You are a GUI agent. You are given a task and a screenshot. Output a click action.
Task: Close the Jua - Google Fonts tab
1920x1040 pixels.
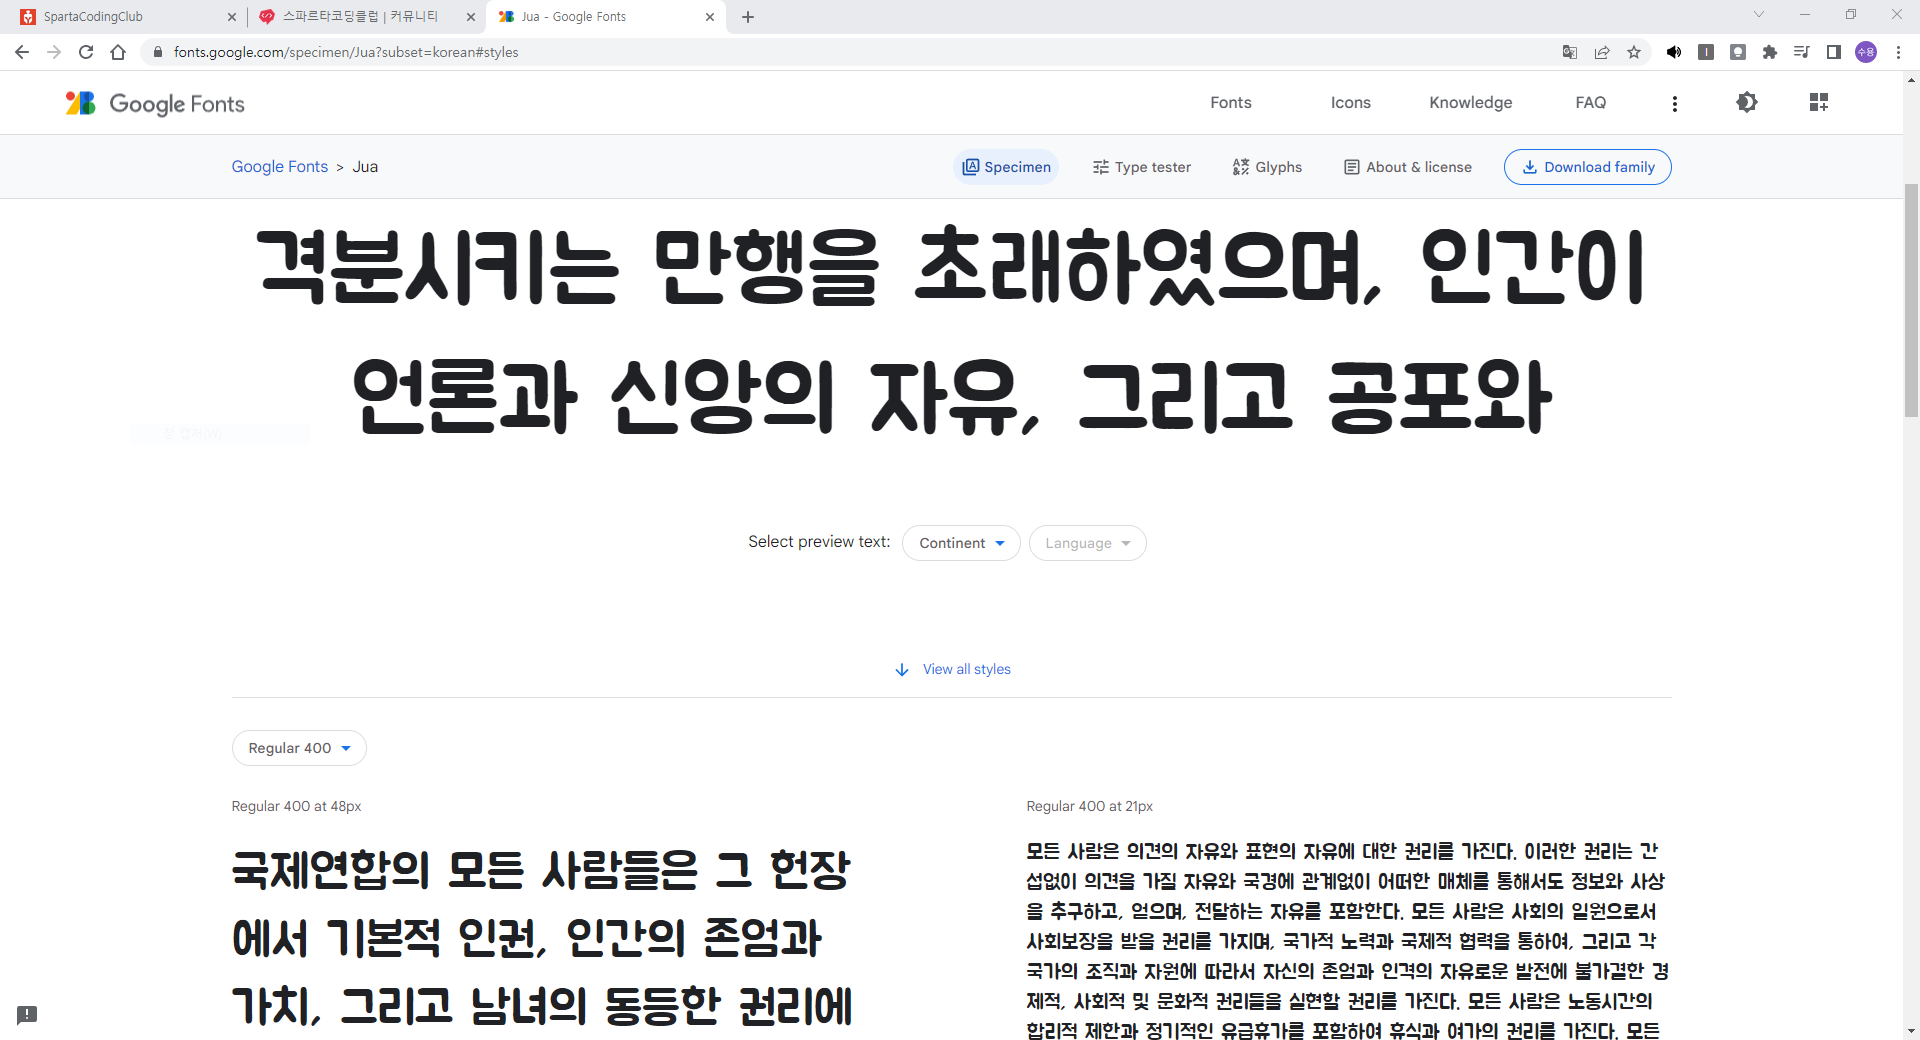(x=710, y=16)
